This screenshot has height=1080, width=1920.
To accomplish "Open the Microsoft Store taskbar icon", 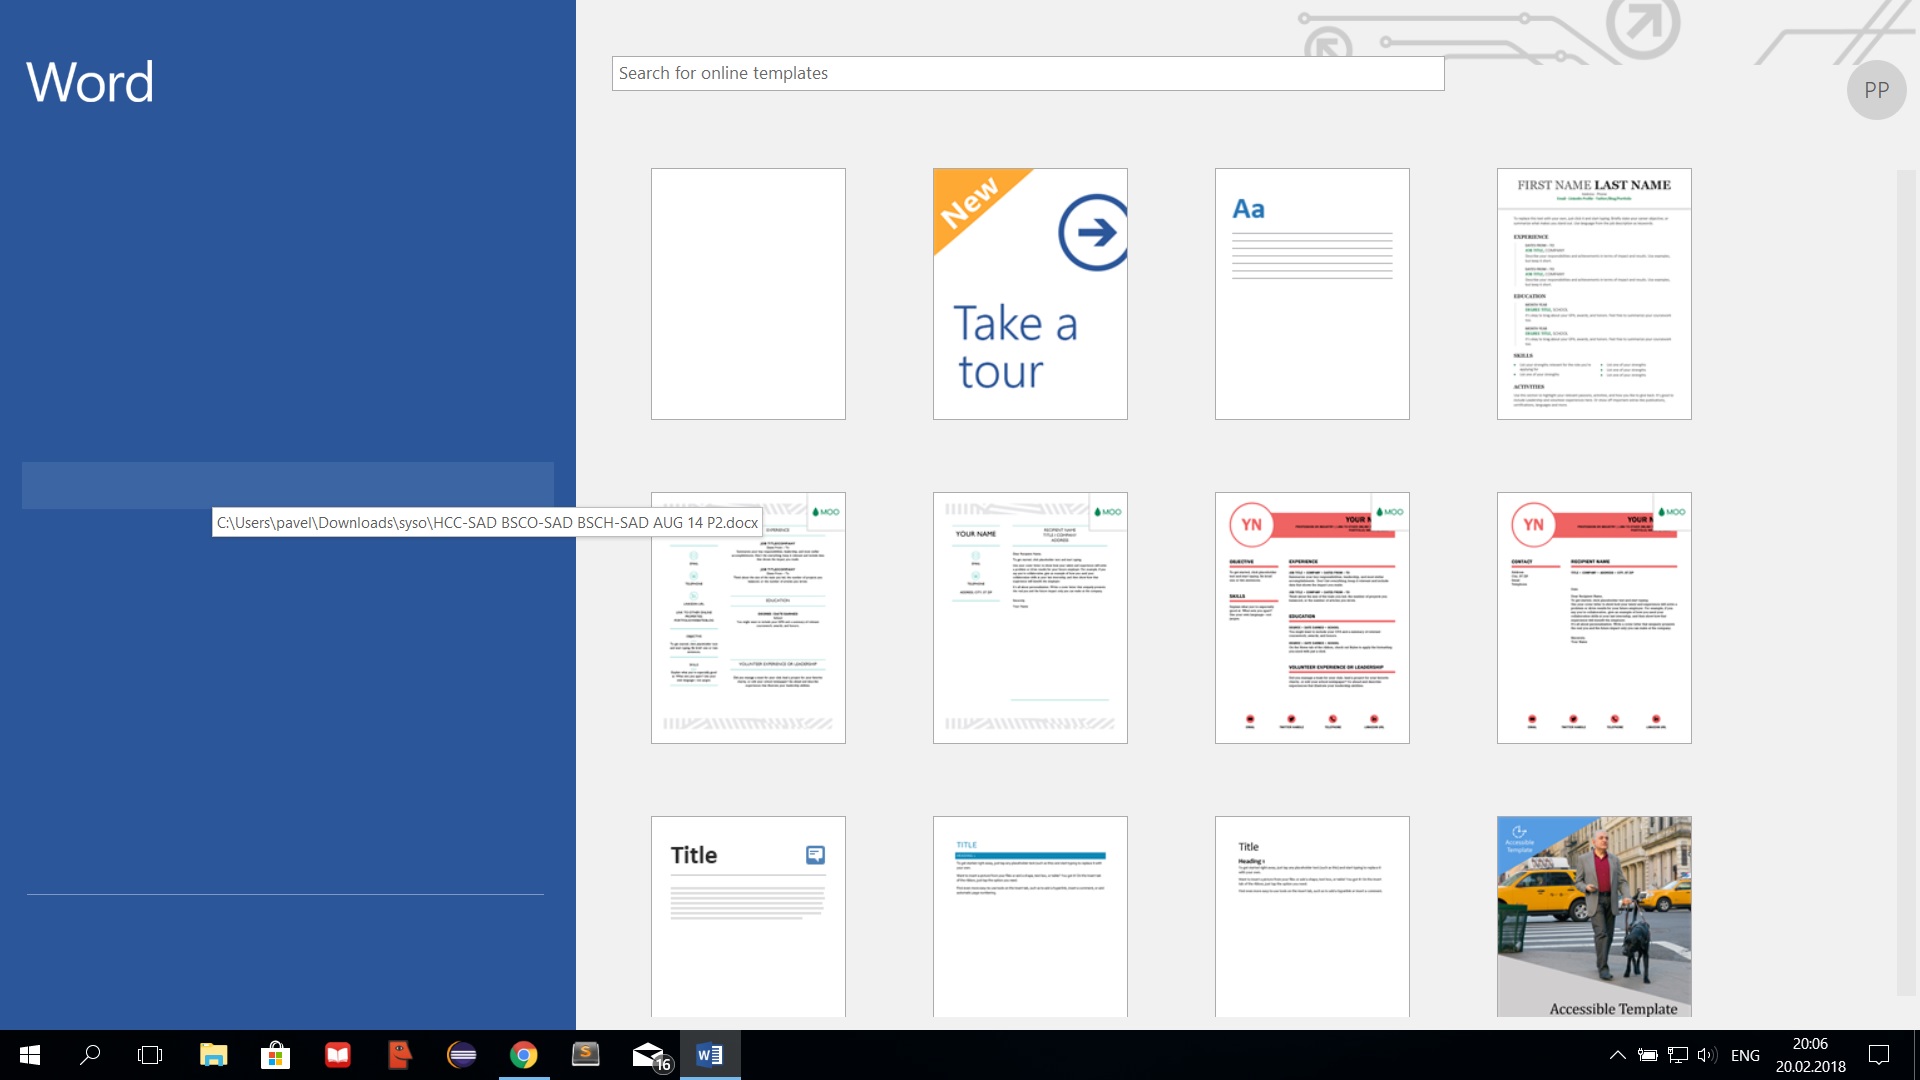I will click(x=275, y=1055).
